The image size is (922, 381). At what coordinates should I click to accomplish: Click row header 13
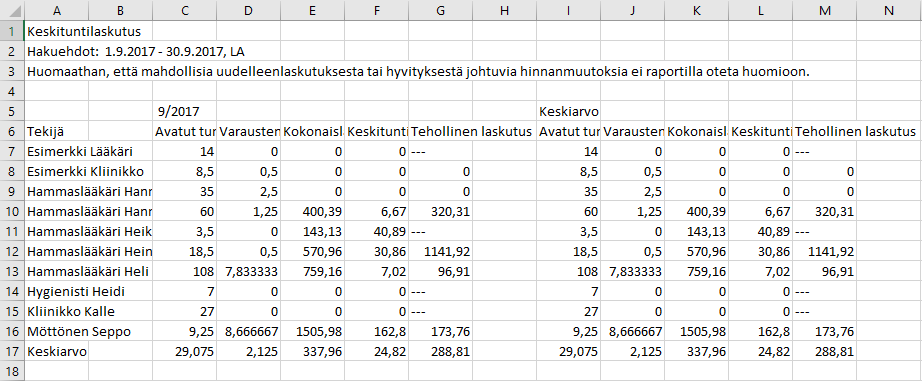[12, 272]
